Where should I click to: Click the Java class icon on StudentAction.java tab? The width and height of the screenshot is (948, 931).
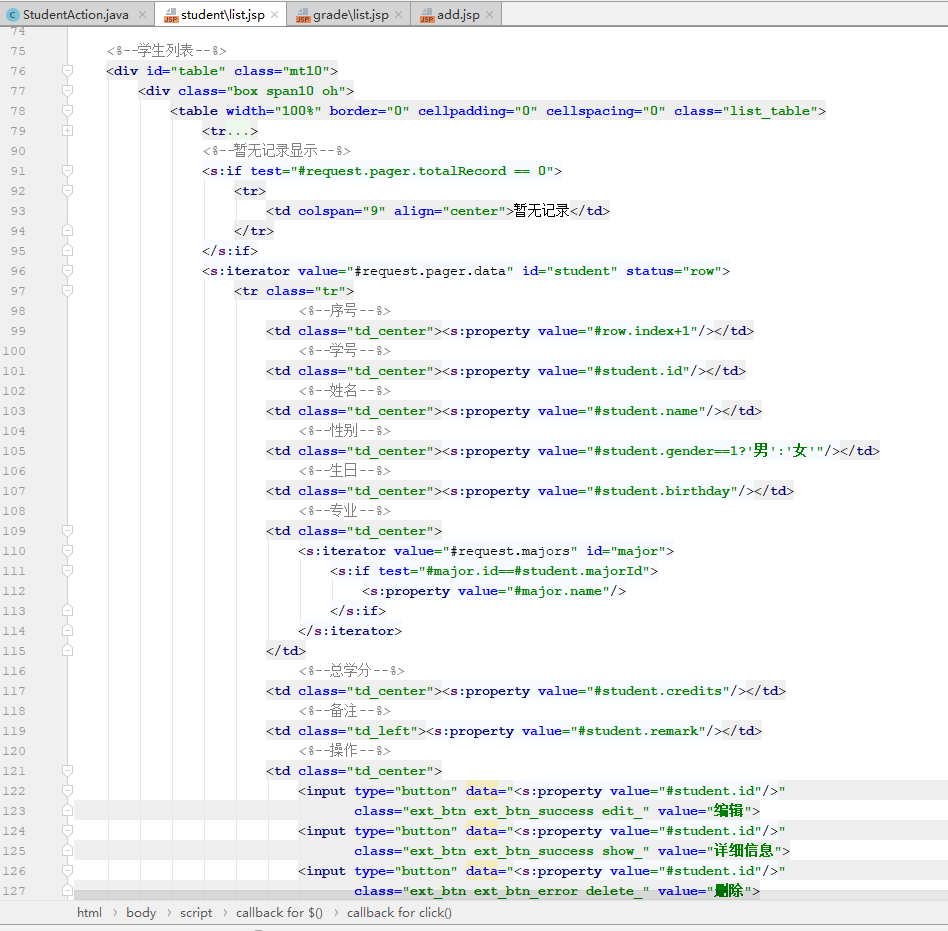click(x=13, y=15)
